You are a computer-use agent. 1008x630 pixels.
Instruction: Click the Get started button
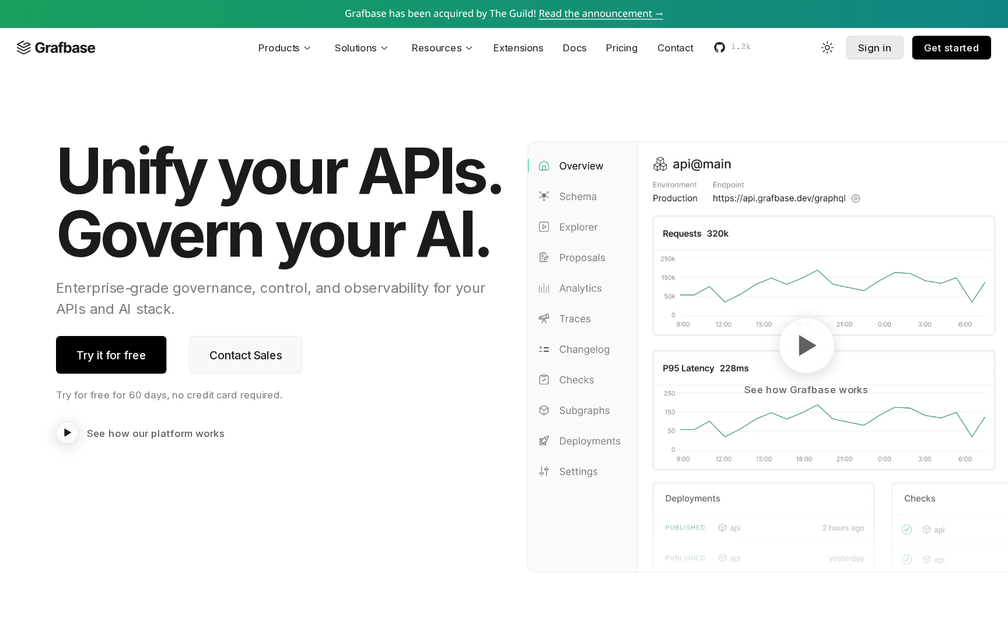coord(951,48)
